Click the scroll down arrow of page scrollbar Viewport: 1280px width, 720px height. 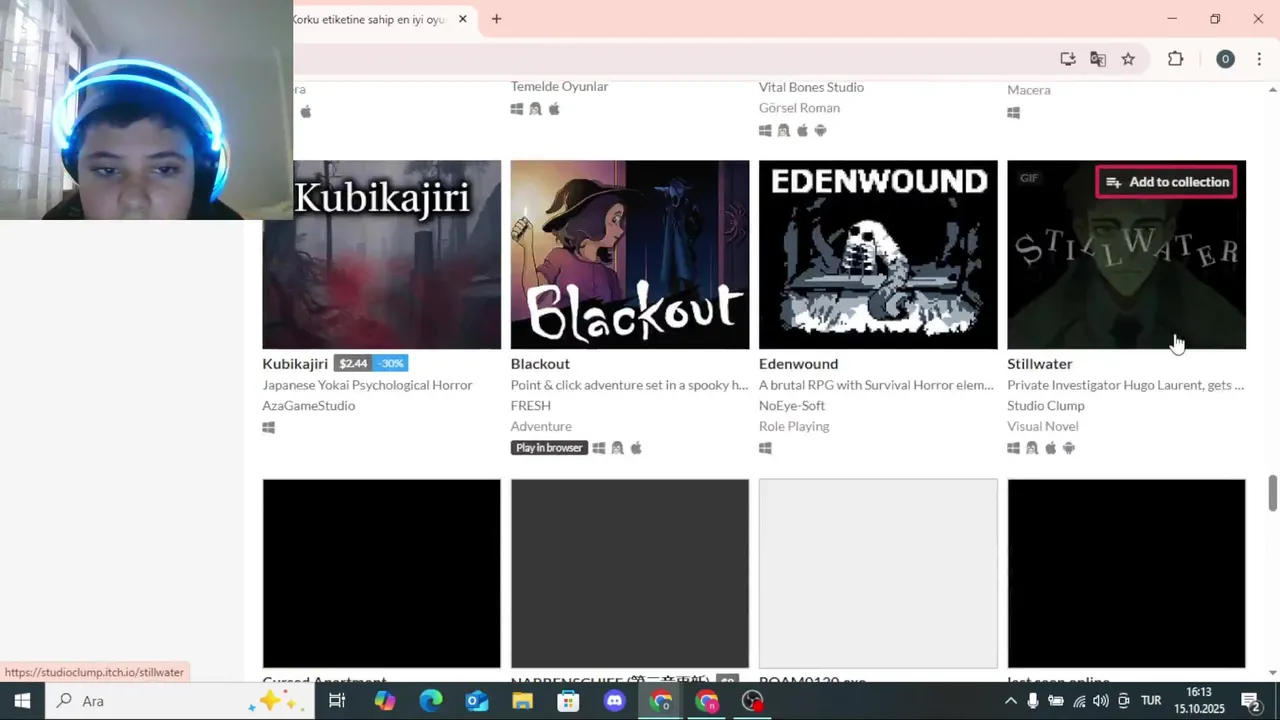[x=1272, y=673]
